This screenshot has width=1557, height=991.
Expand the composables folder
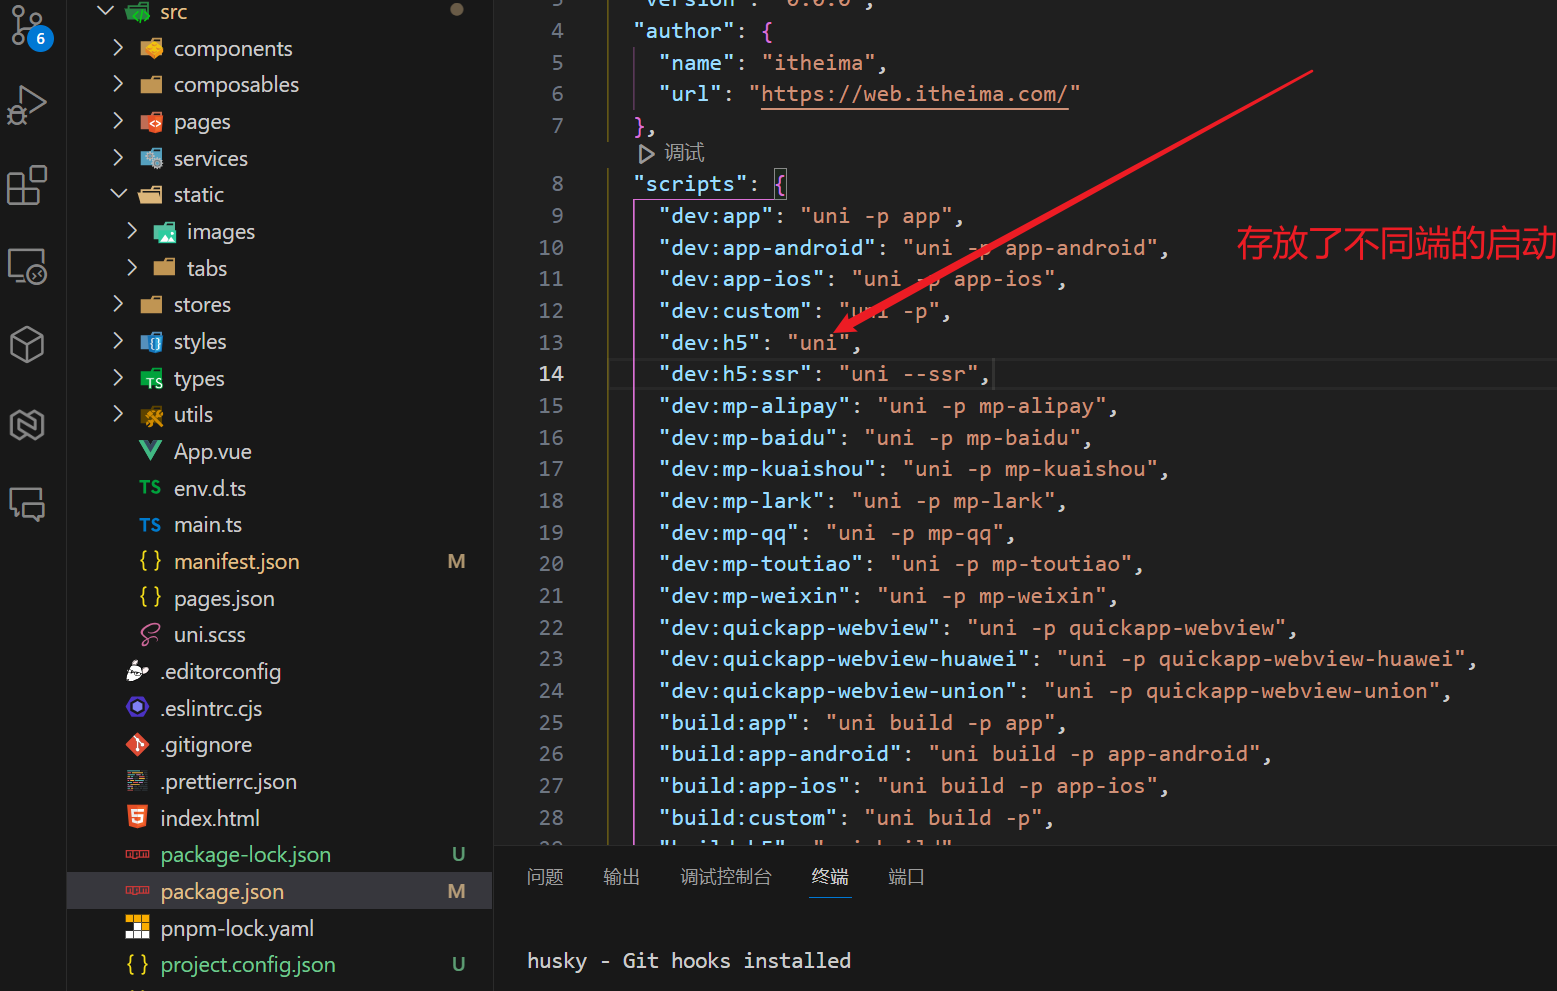click(x=118, y=84)
